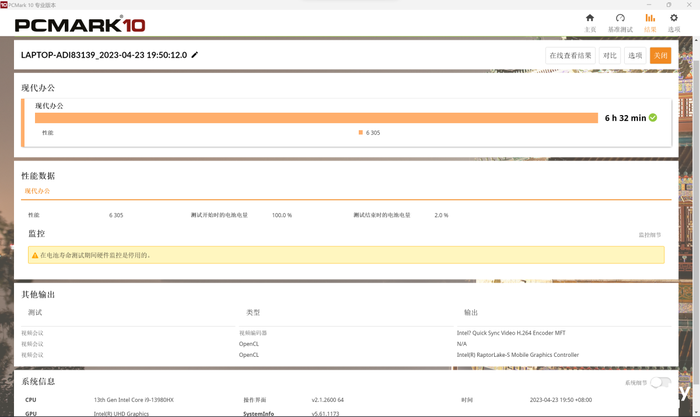The image size is (700, 417).
Task: Edit the result name with pencil icon
Action: point(195,55)
